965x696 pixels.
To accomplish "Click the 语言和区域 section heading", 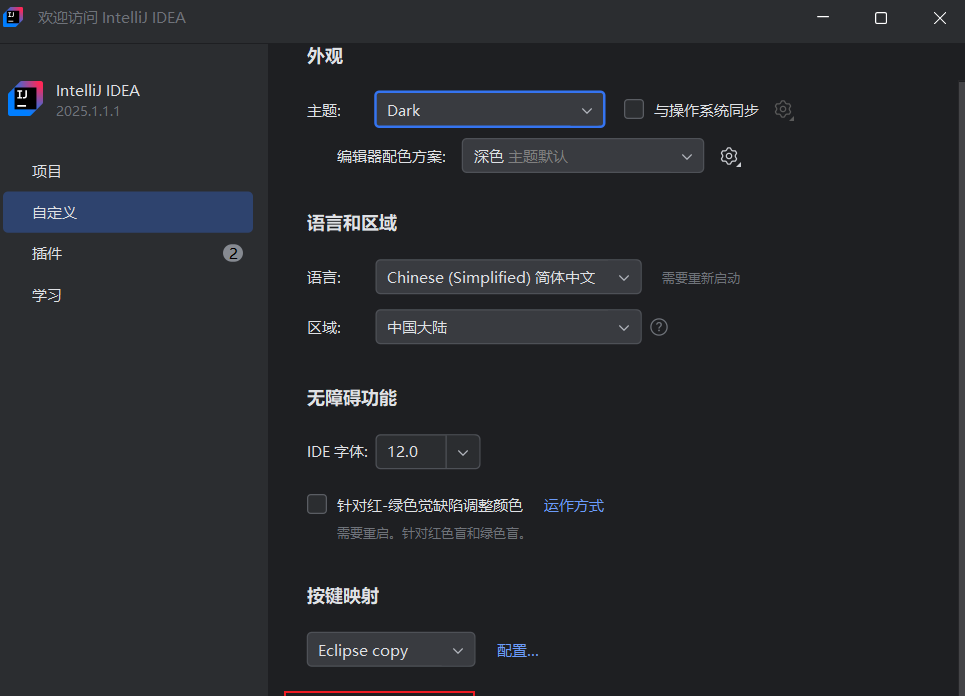I will point(352,223).
